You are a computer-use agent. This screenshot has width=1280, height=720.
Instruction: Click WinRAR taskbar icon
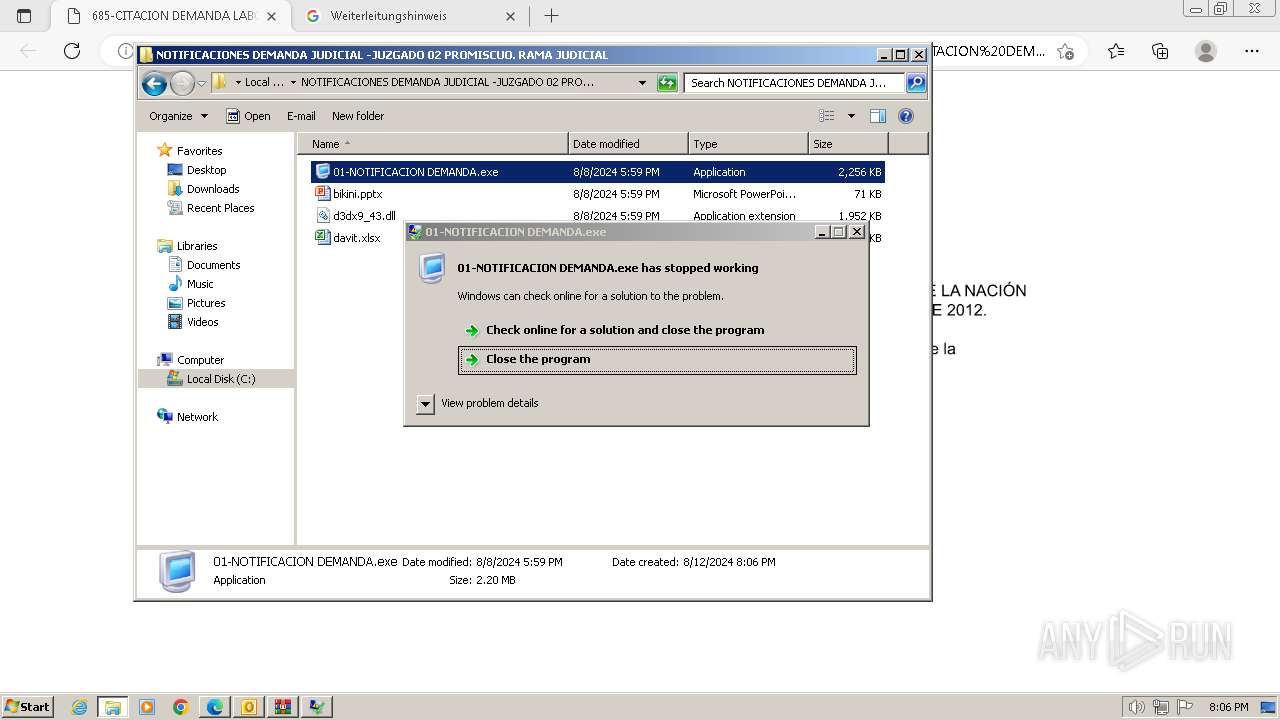(x=283, y=707)
